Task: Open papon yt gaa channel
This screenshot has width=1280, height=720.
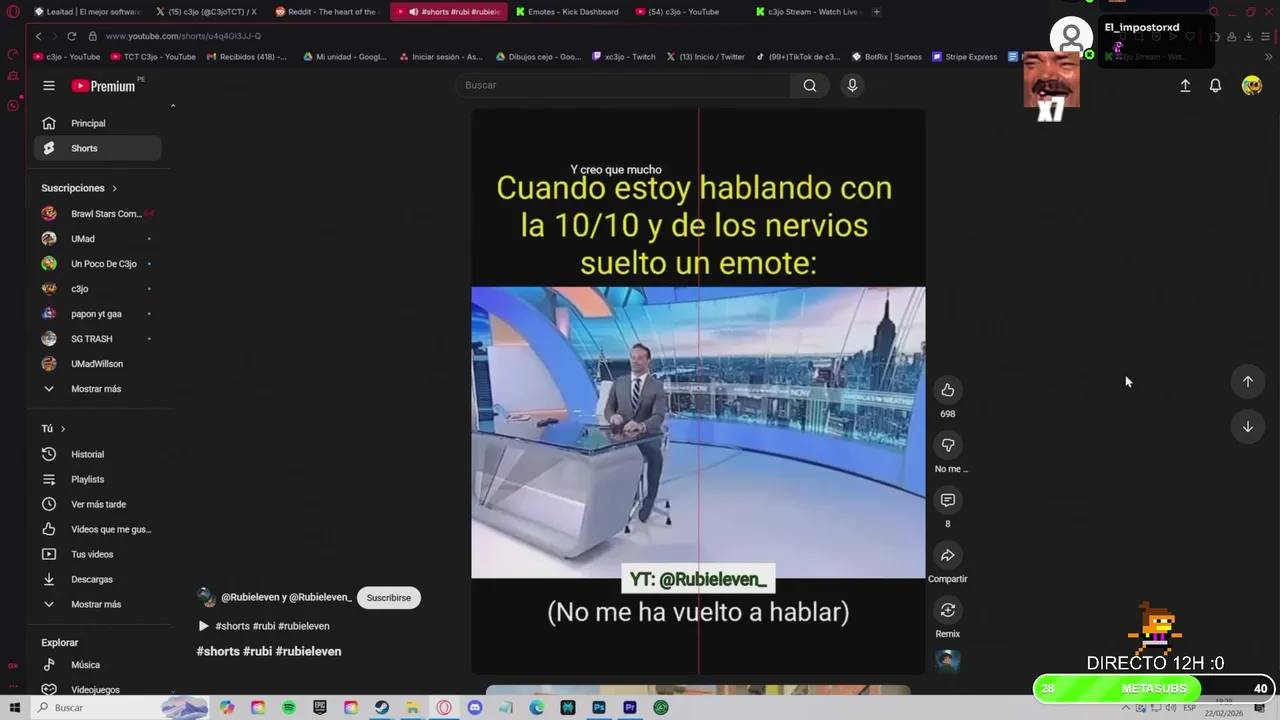Action: [x=98, y=314]
